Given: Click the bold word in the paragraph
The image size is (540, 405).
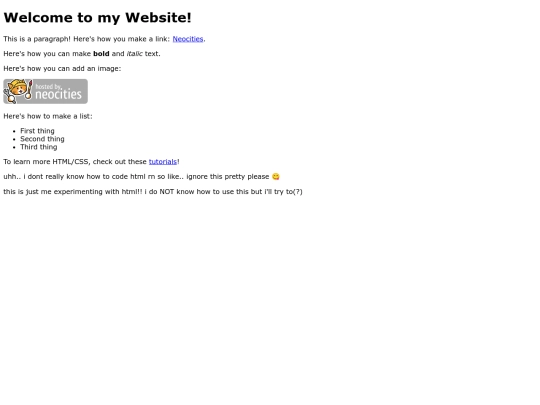Looking at the screenshot, I should pos(101,54).
